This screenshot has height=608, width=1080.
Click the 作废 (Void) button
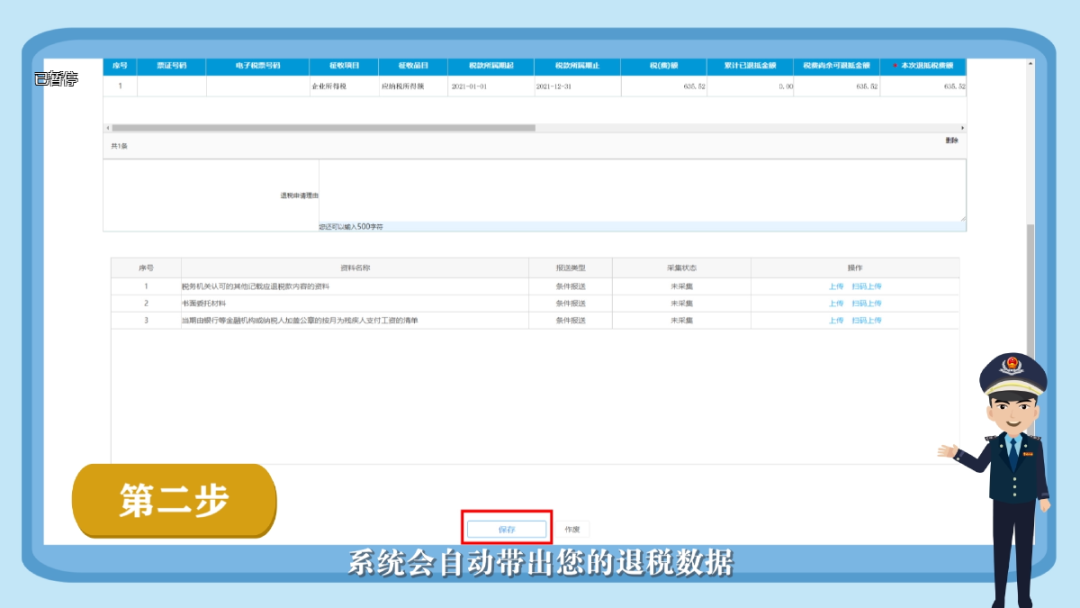point(572,528)
